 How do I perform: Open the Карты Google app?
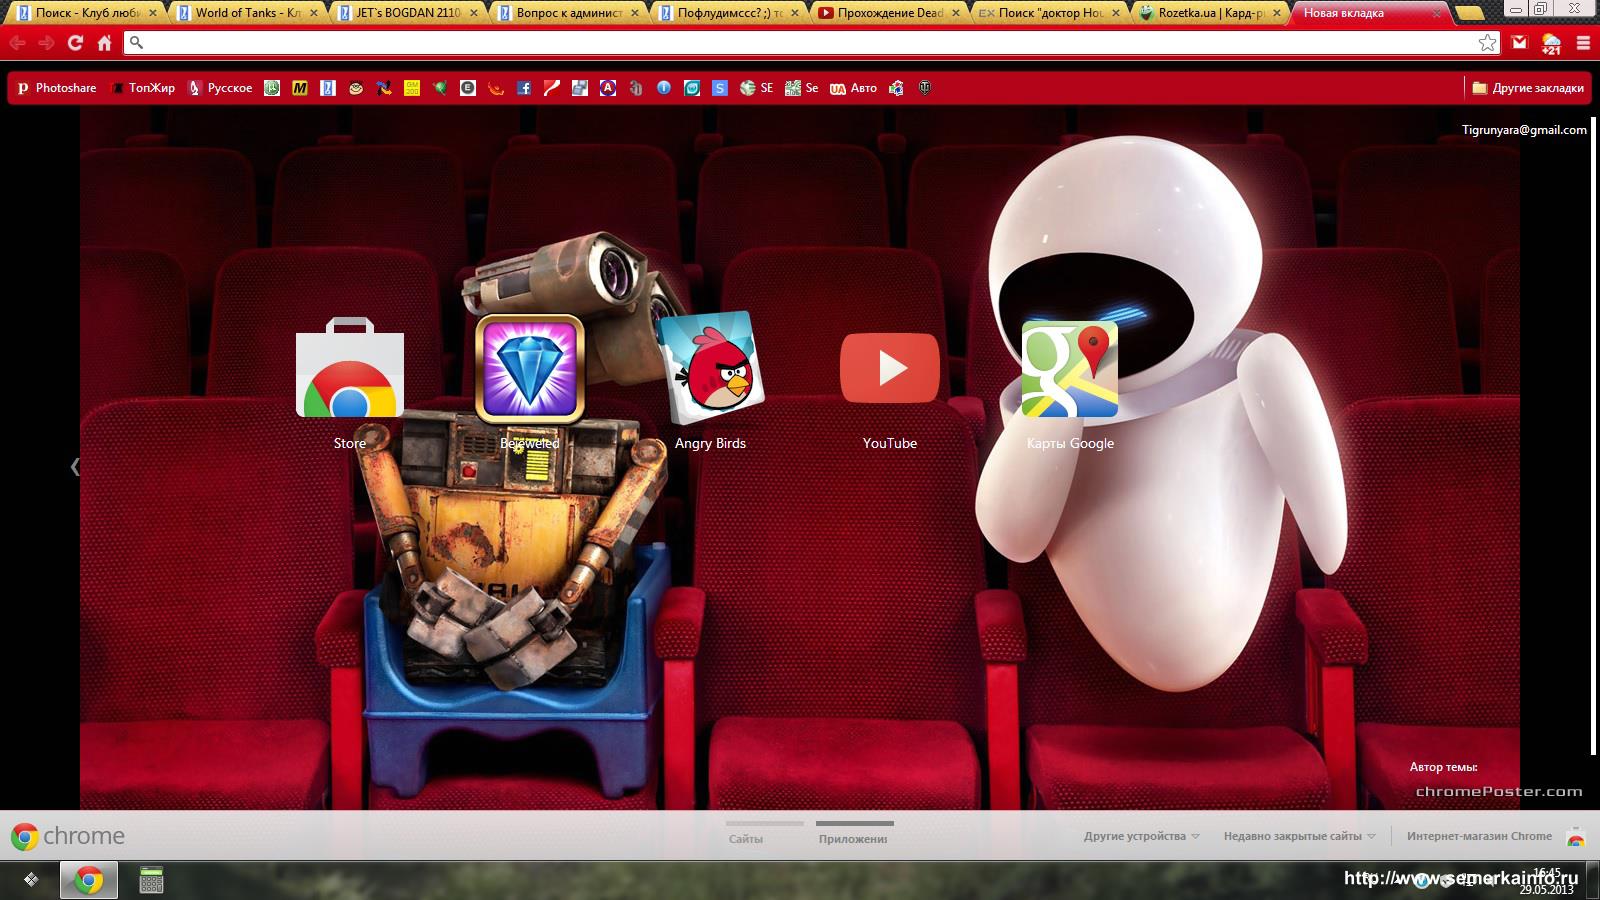click(1069, 369)
